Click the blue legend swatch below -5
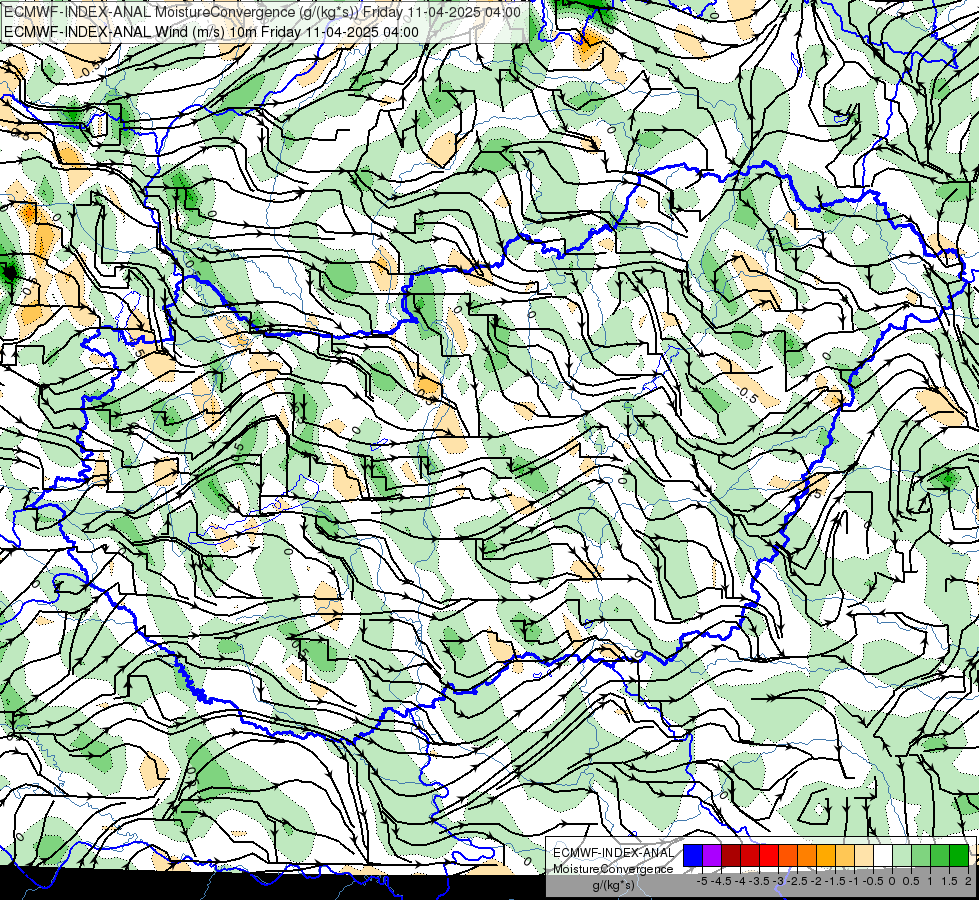The image size is (979, 900). 693,856
